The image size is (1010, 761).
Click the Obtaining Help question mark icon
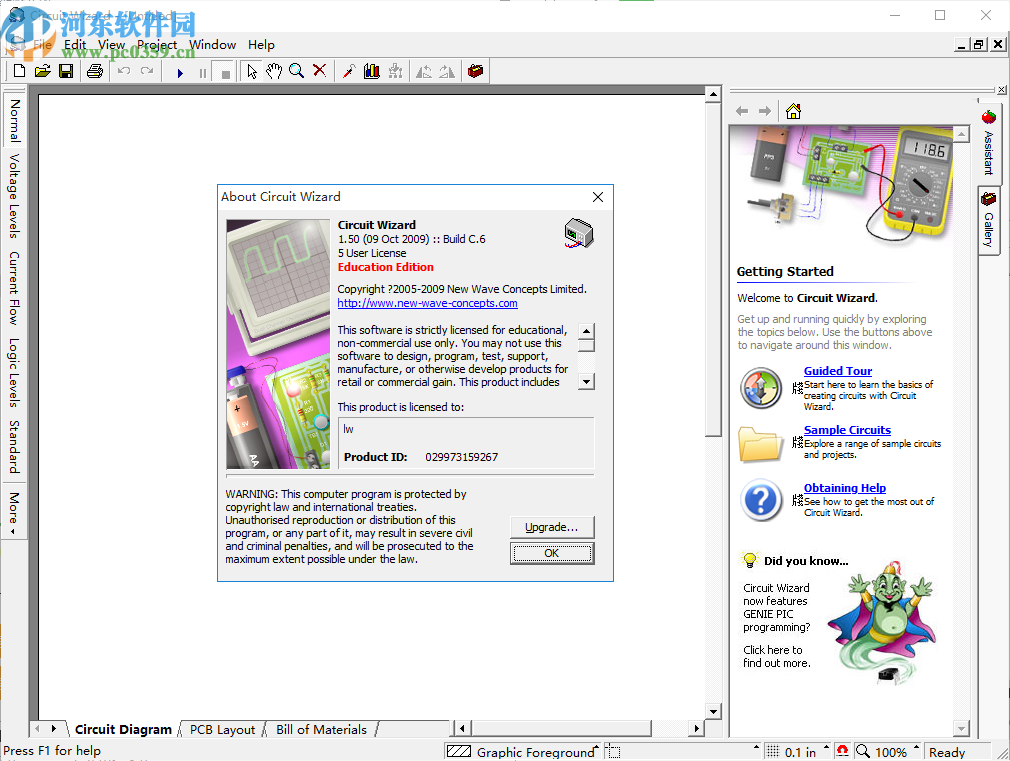(761, 500)
